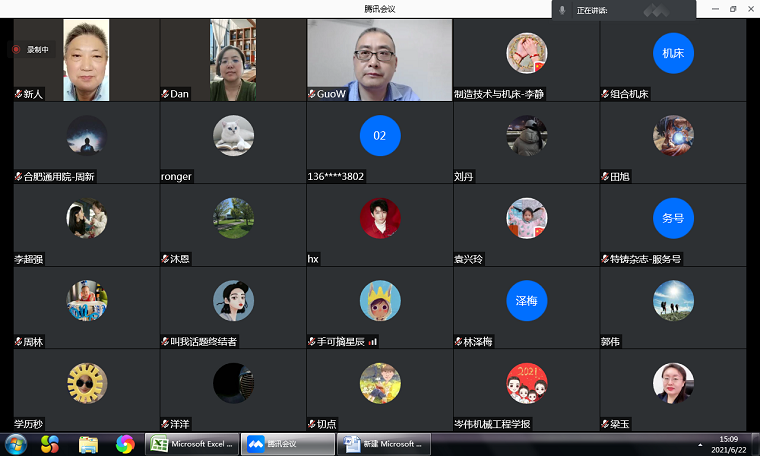Screen dimensions: 760x456
Task: Click the colorful pinwheel taskbar icon
Action: [125, 443]
